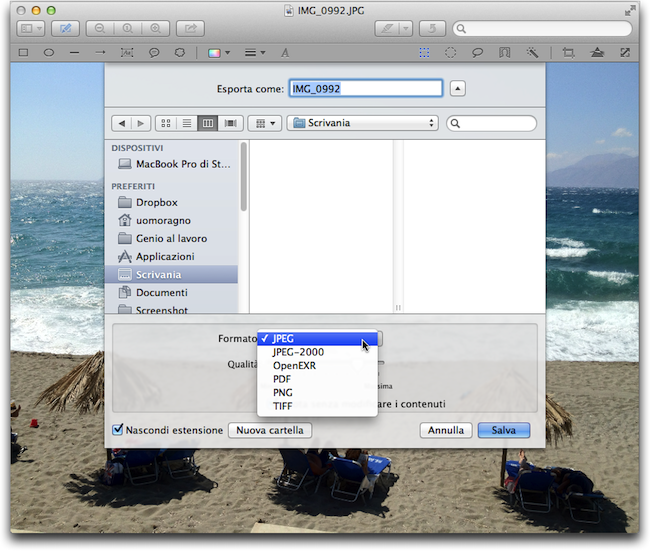Choose PNG from the format list
The width and height of the screenshot is (650, 551).
pyautogui.click(x=282, y=393)
